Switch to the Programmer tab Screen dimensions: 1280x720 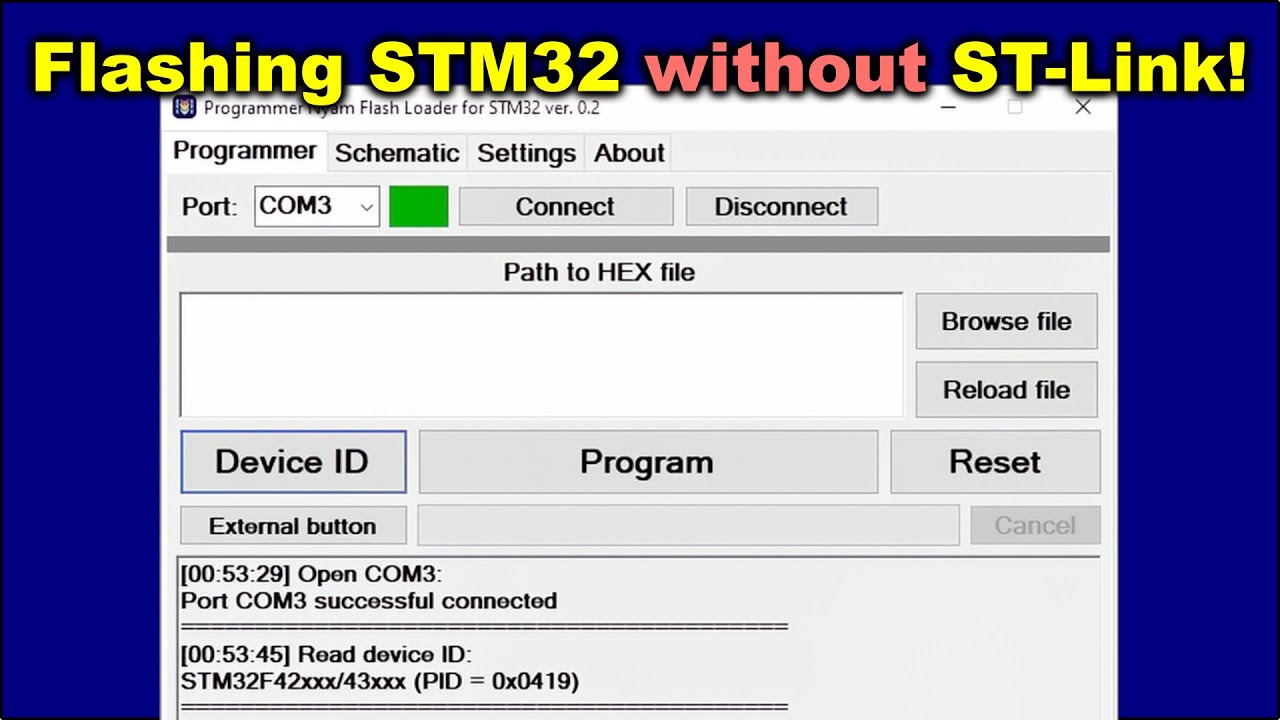pos(245,151)
